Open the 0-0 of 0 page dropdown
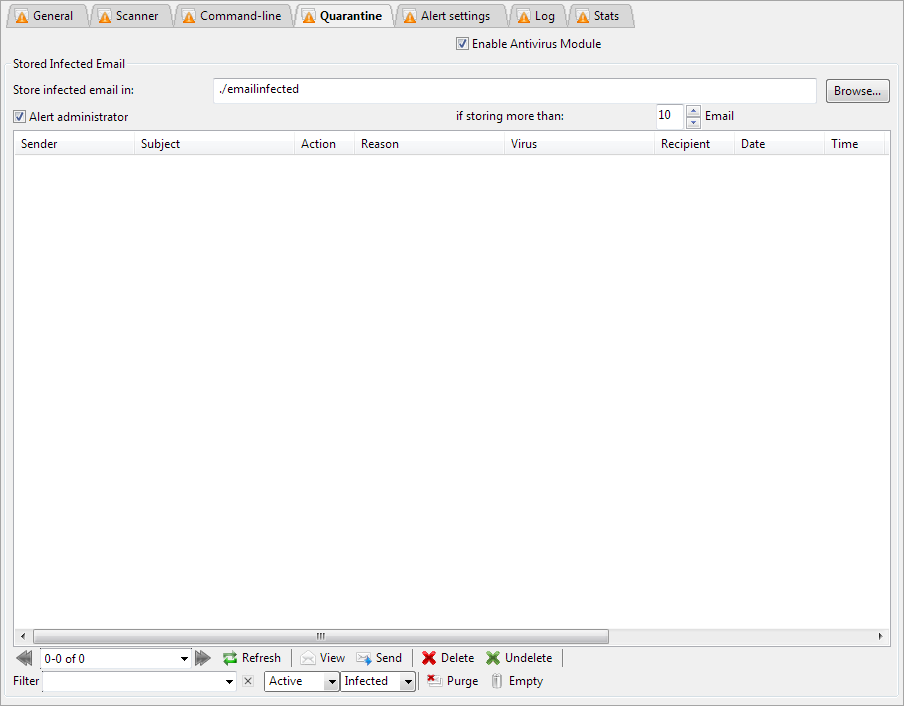904x706 pixels. (x=184, y=658)
